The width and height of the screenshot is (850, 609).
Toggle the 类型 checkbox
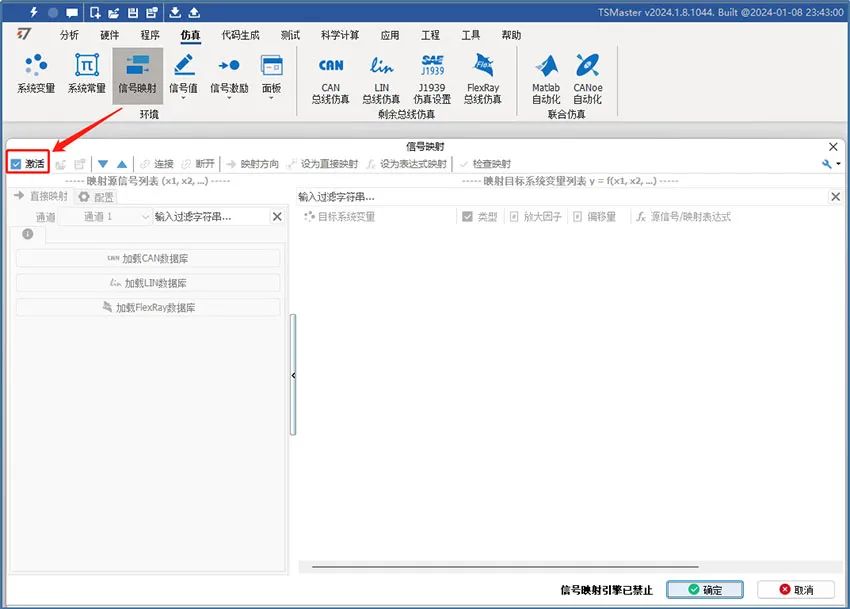tap(468, 217)
